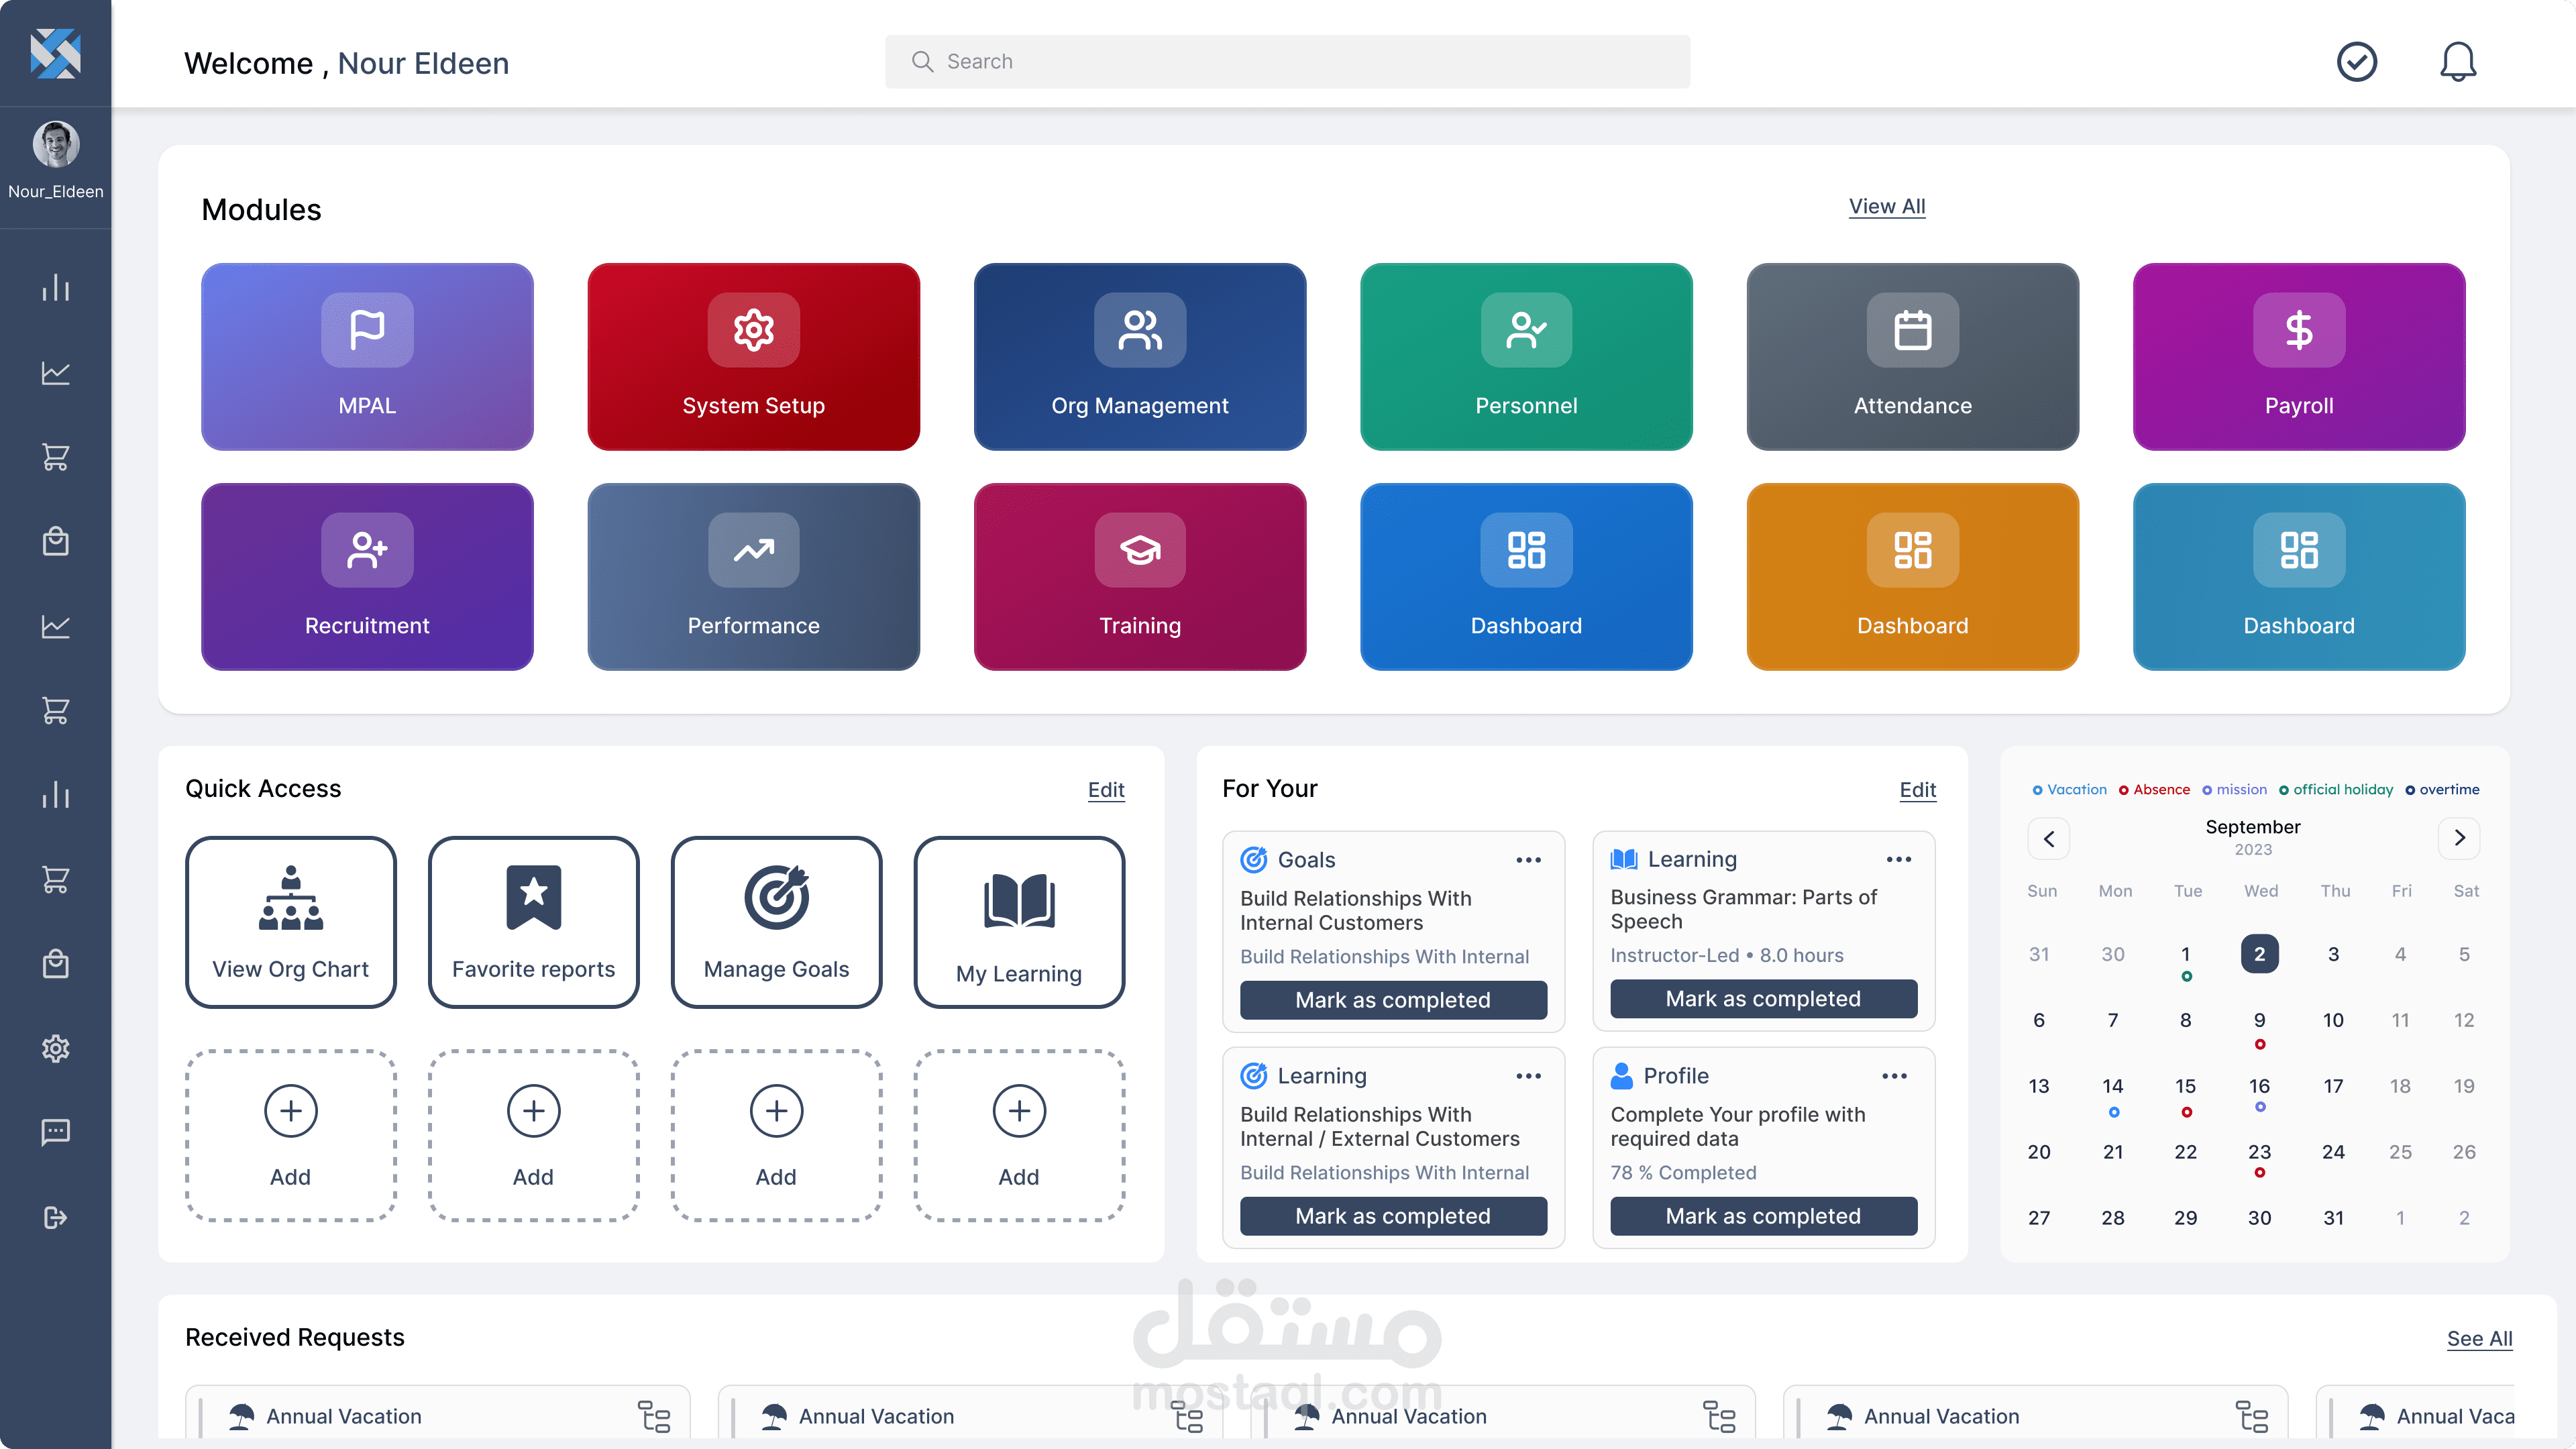The width and height of the screenshot is (2576, 1449).
Task: Go to next month in calendar
Action: (2459, 838)
